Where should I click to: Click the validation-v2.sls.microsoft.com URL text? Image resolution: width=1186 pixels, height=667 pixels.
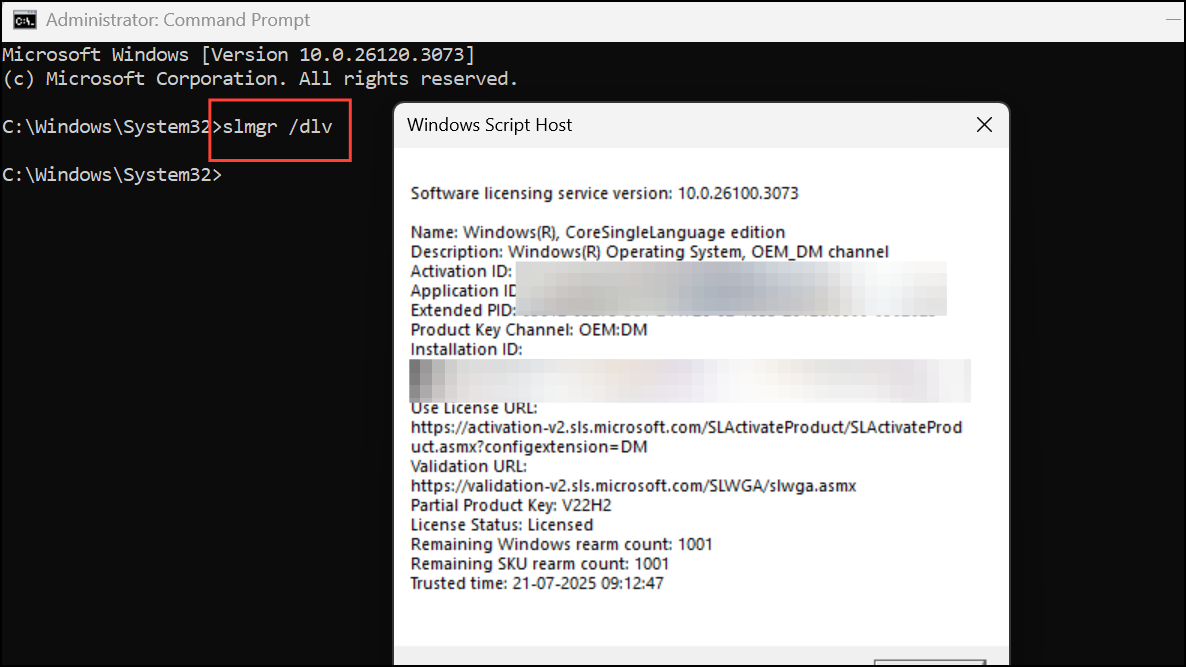pyautogui.click(x=633, y=486)
